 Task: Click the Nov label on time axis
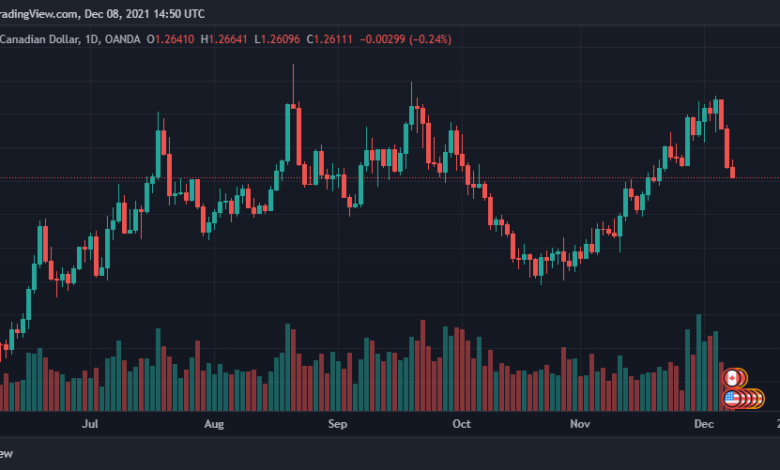[x=580, y=424]
